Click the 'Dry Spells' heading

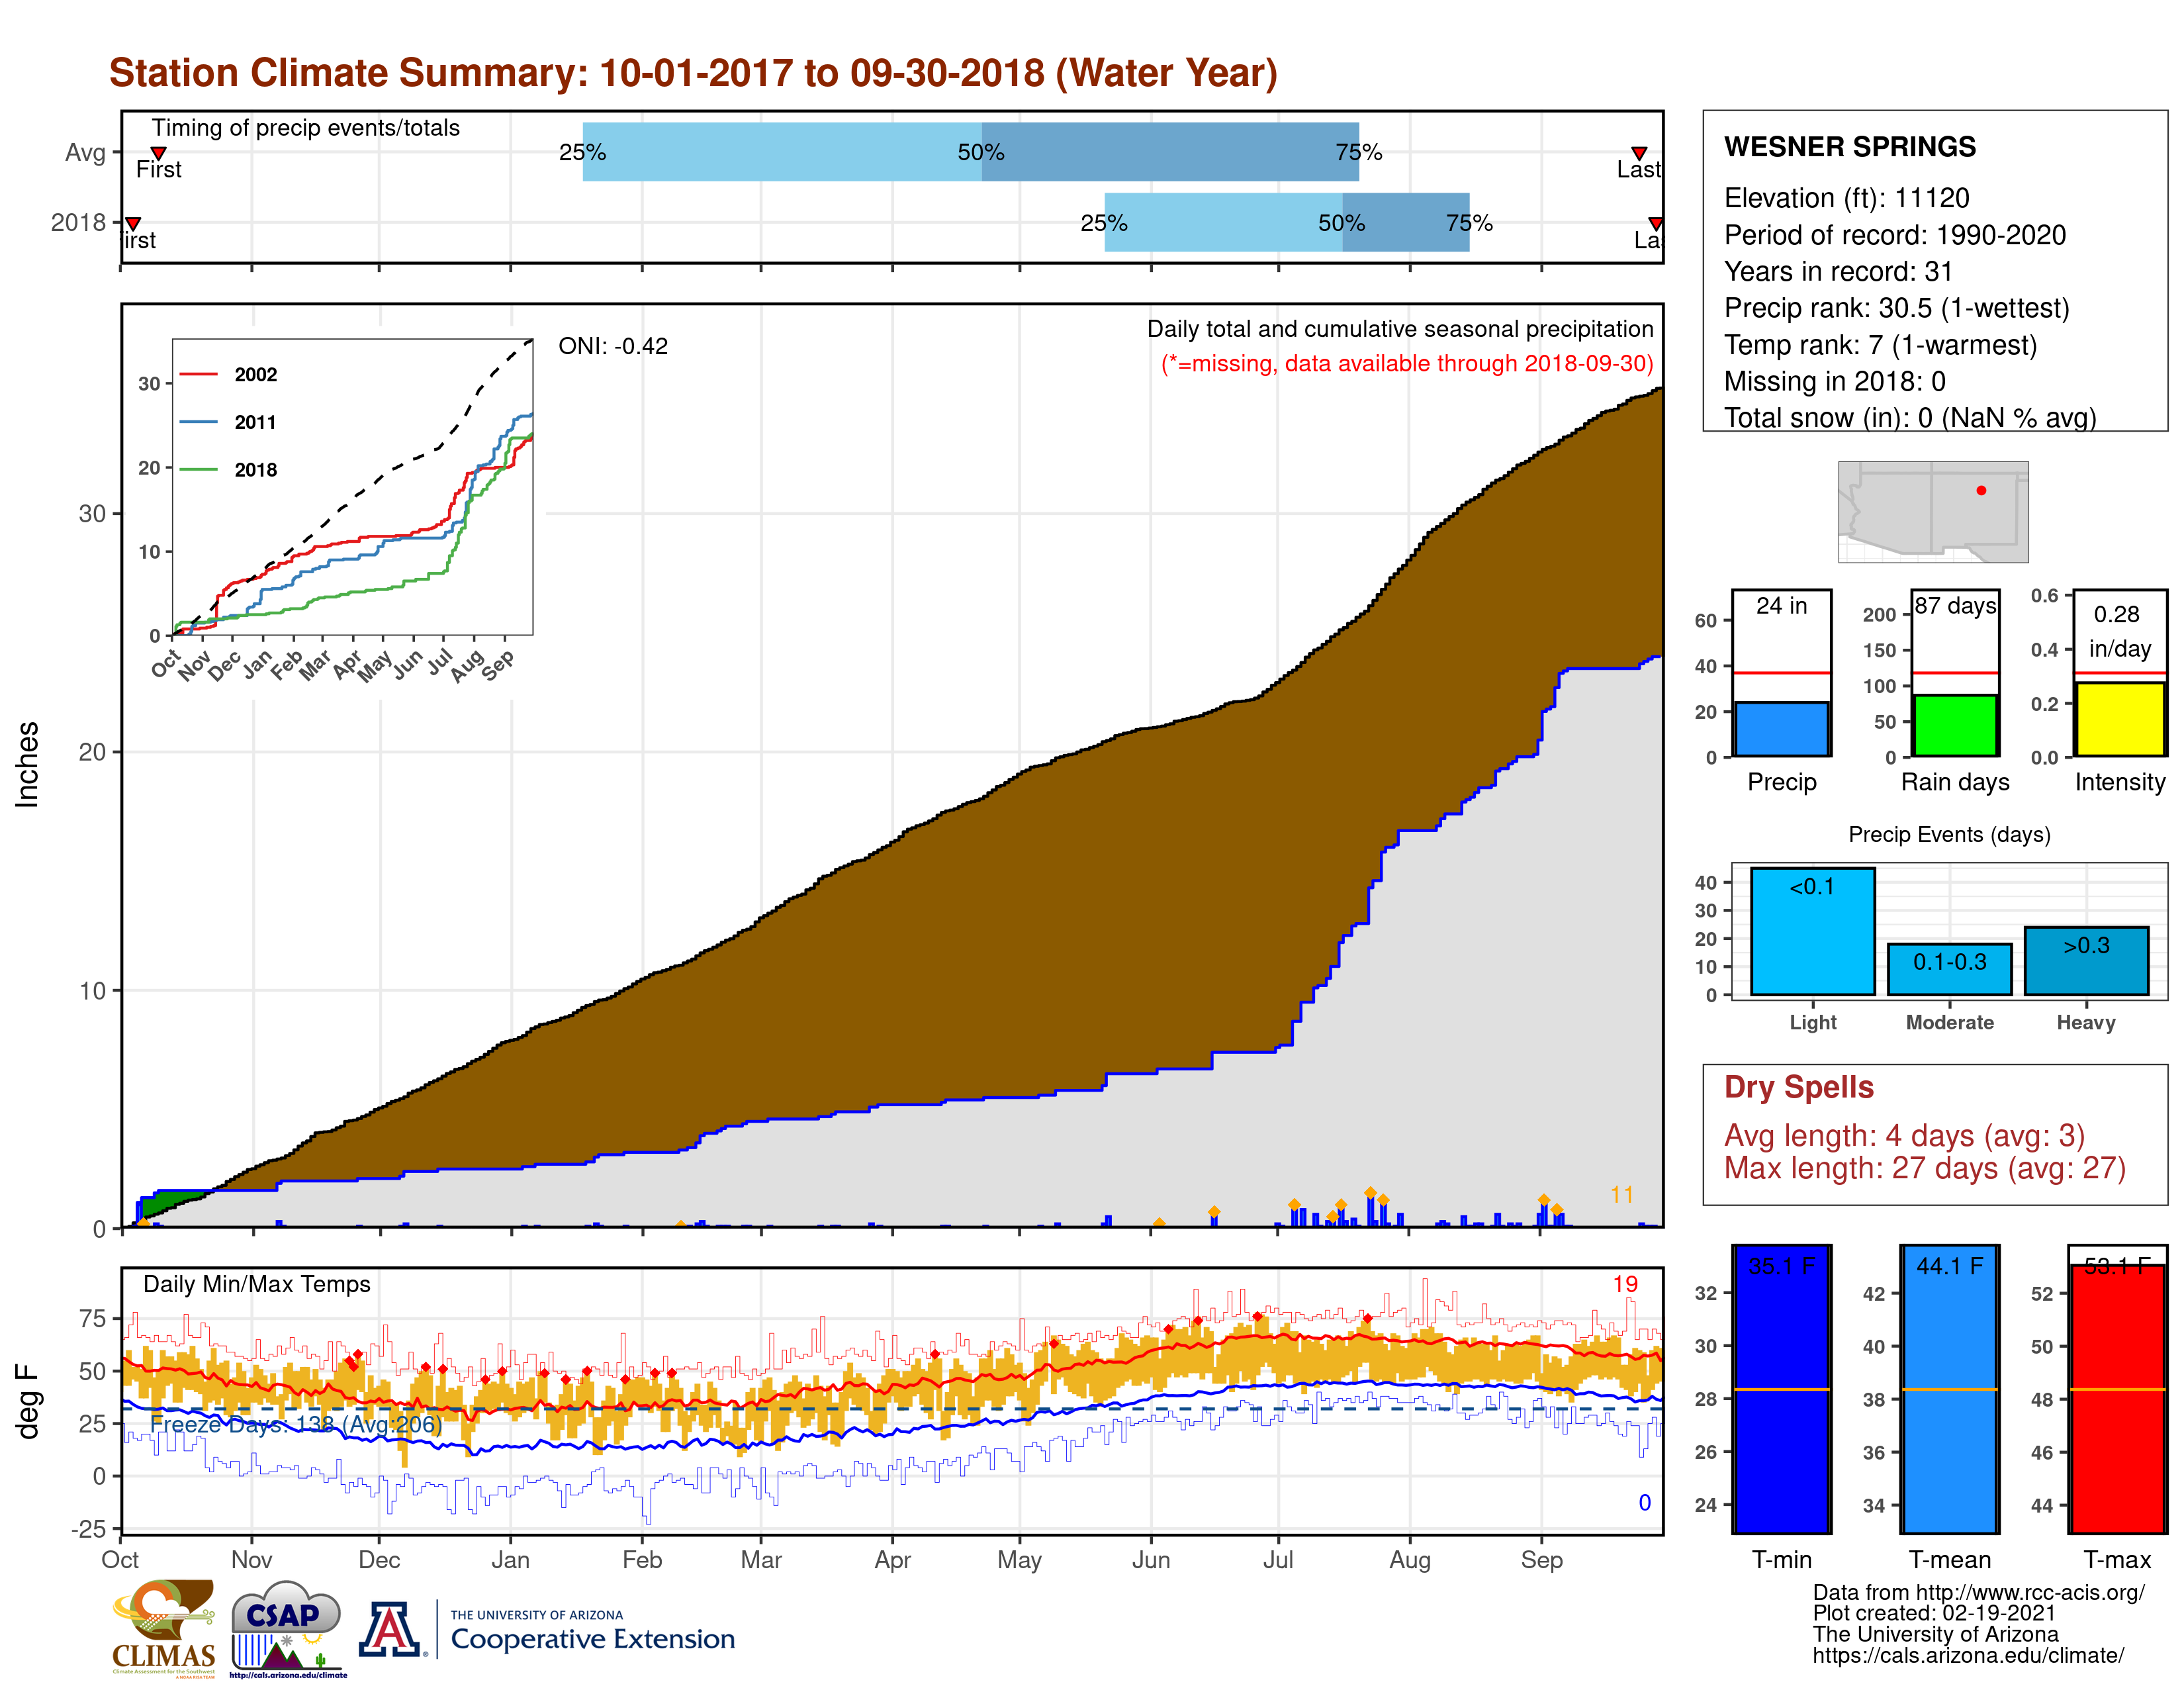click(1799, 1087)
